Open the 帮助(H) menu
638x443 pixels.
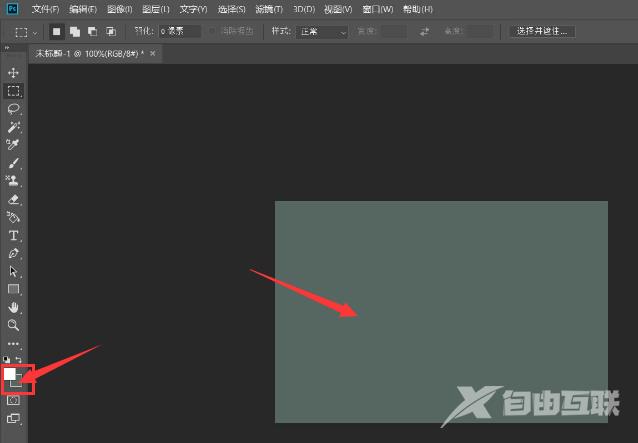tap(417, 9)
